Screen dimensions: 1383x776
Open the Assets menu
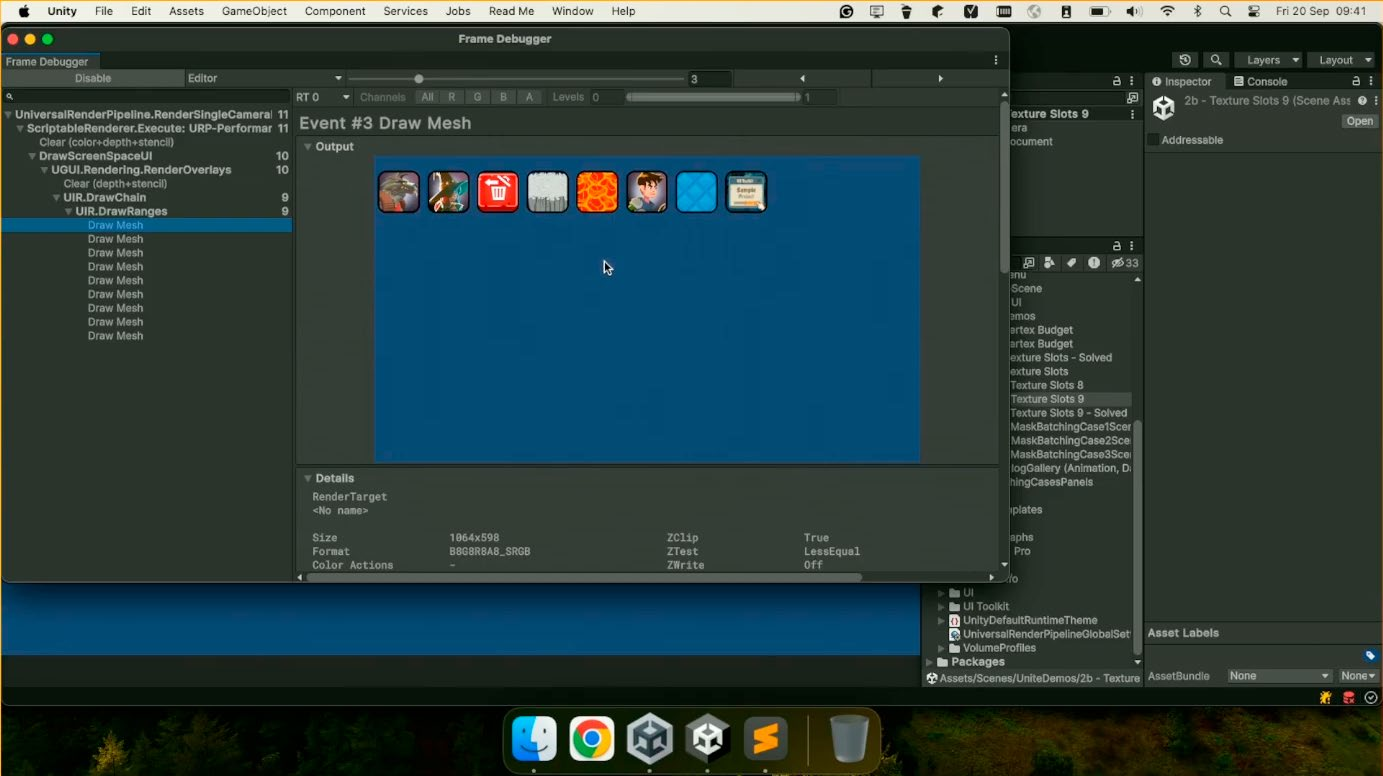coord(186,11)
